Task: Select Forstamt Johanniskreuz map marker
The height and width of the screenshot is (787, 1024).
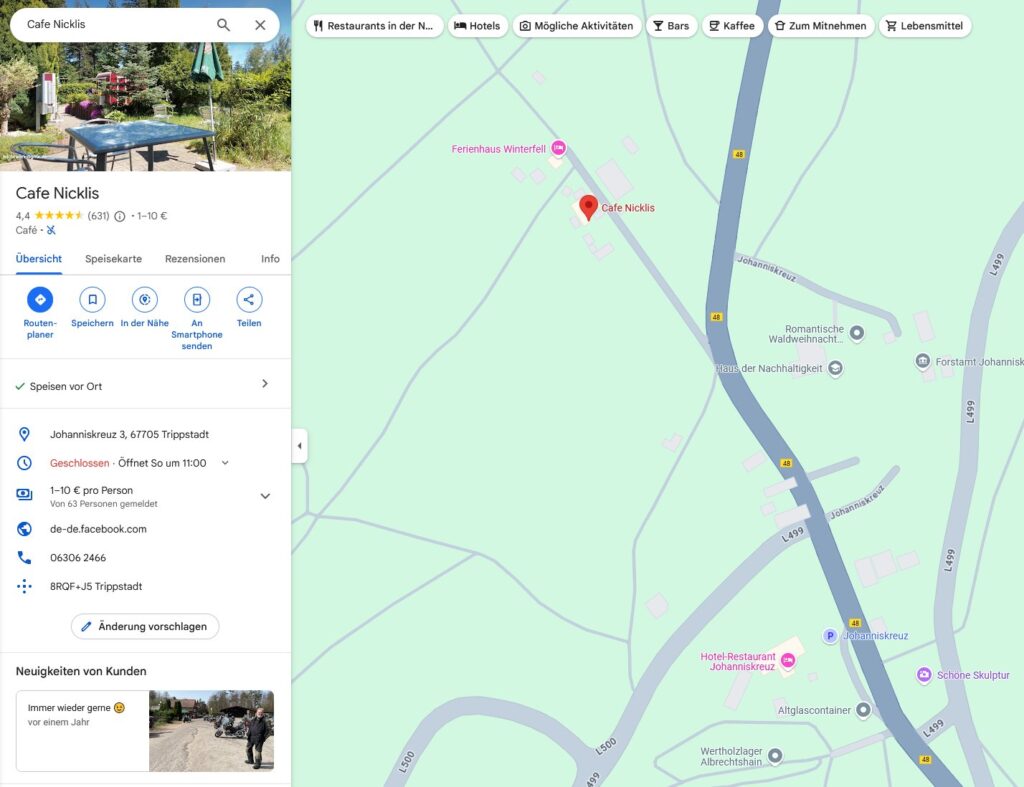Action: click(x=922, y=361)
